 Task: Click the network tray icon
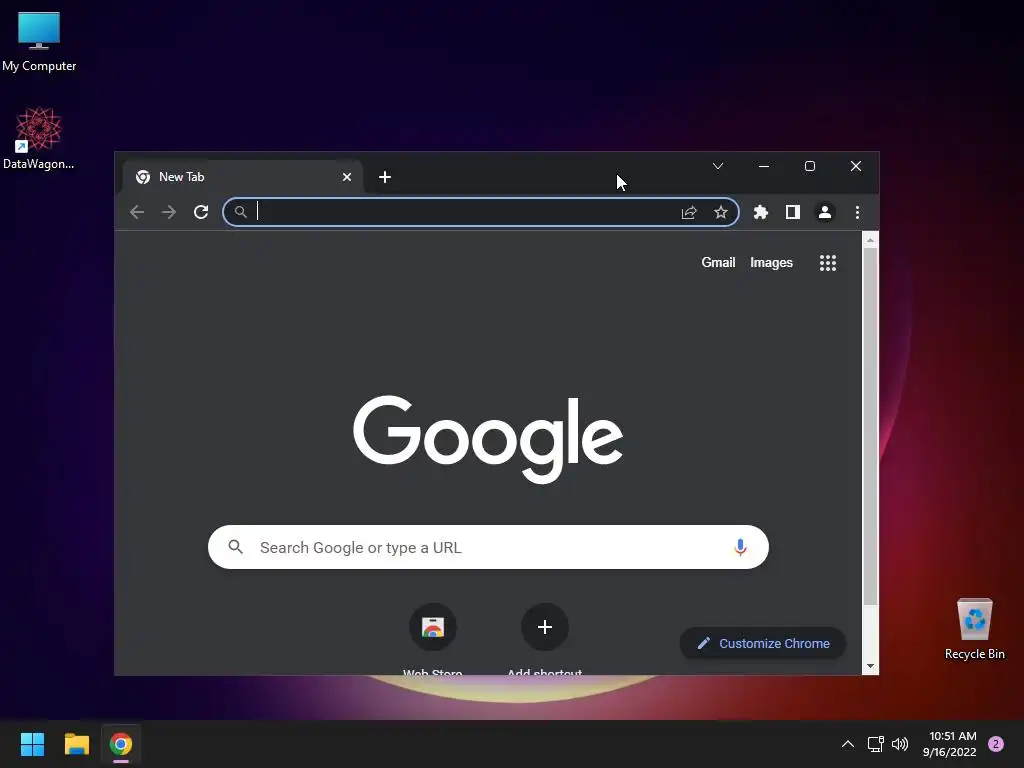(875, 744)
